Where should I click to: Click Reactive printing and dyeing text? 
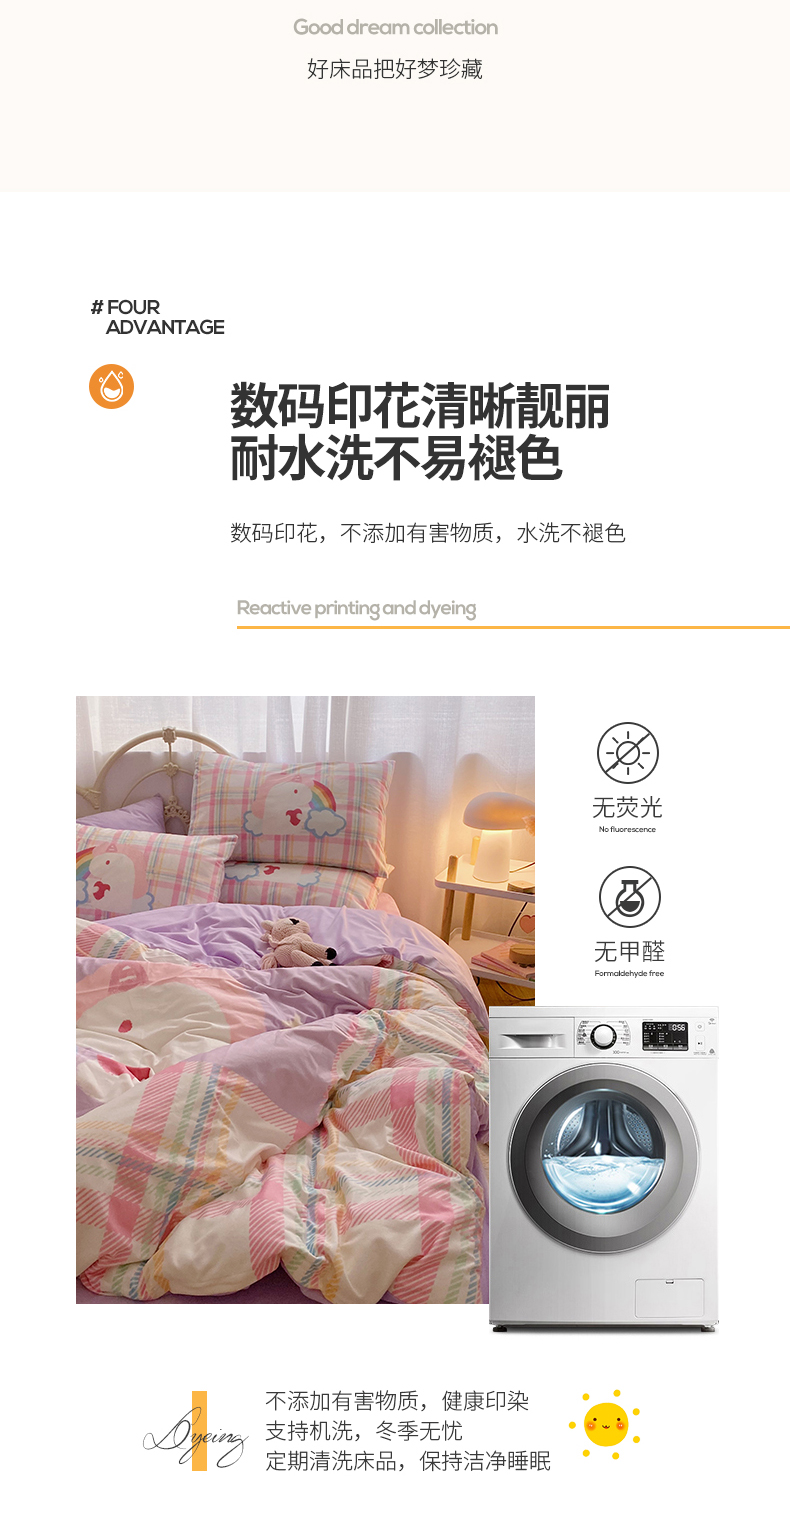(356, 608)
